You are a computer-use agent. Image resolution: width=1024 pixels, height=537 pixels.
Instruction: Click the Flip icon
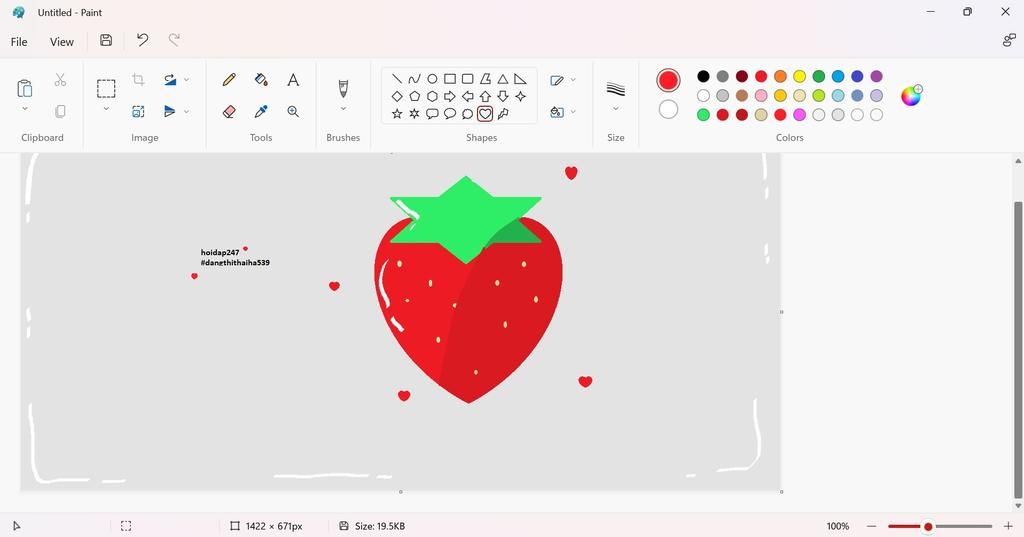(170, 112)
